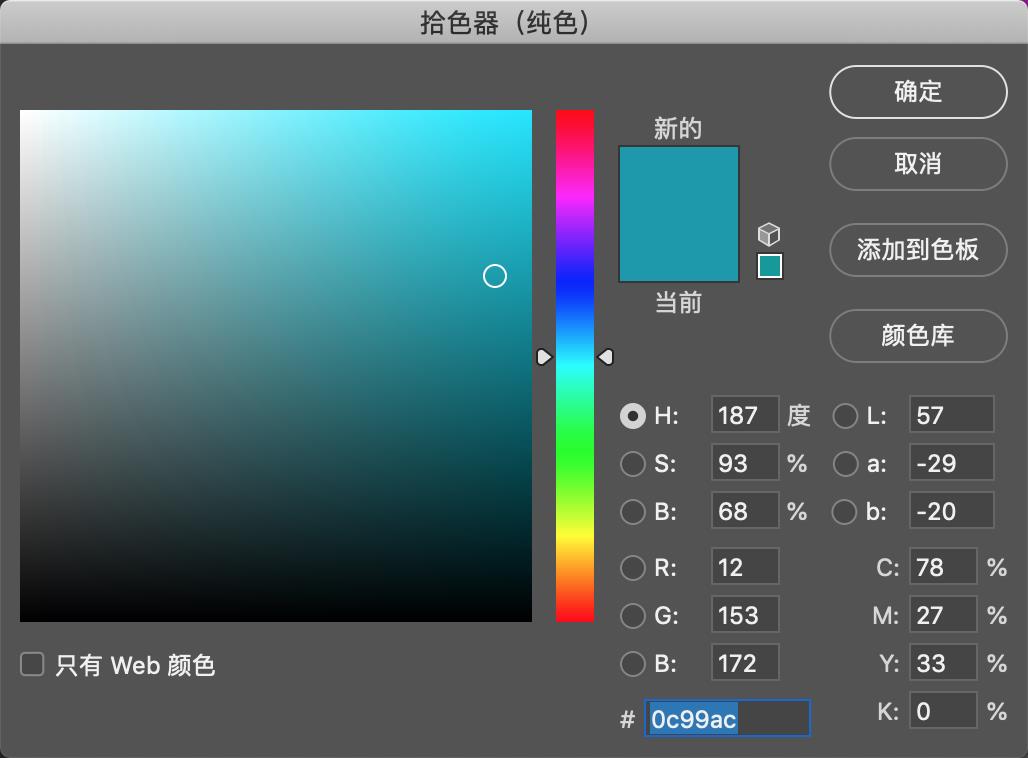Click the K black percentage field
Viewport: 1028px width, 758px height.
[942, 712]
